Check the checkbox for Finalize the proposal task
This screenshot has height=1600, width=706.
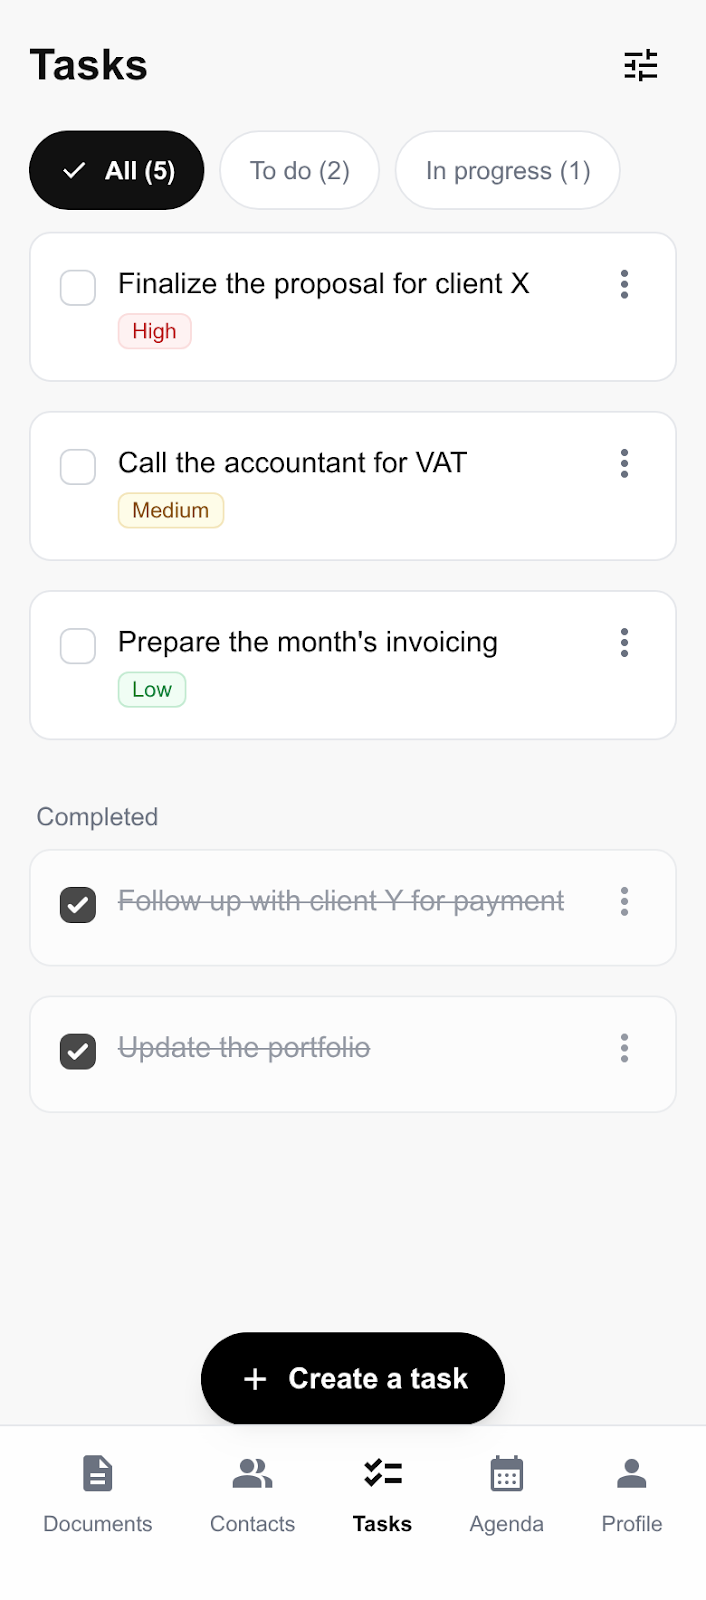click(x=77, y=288)
